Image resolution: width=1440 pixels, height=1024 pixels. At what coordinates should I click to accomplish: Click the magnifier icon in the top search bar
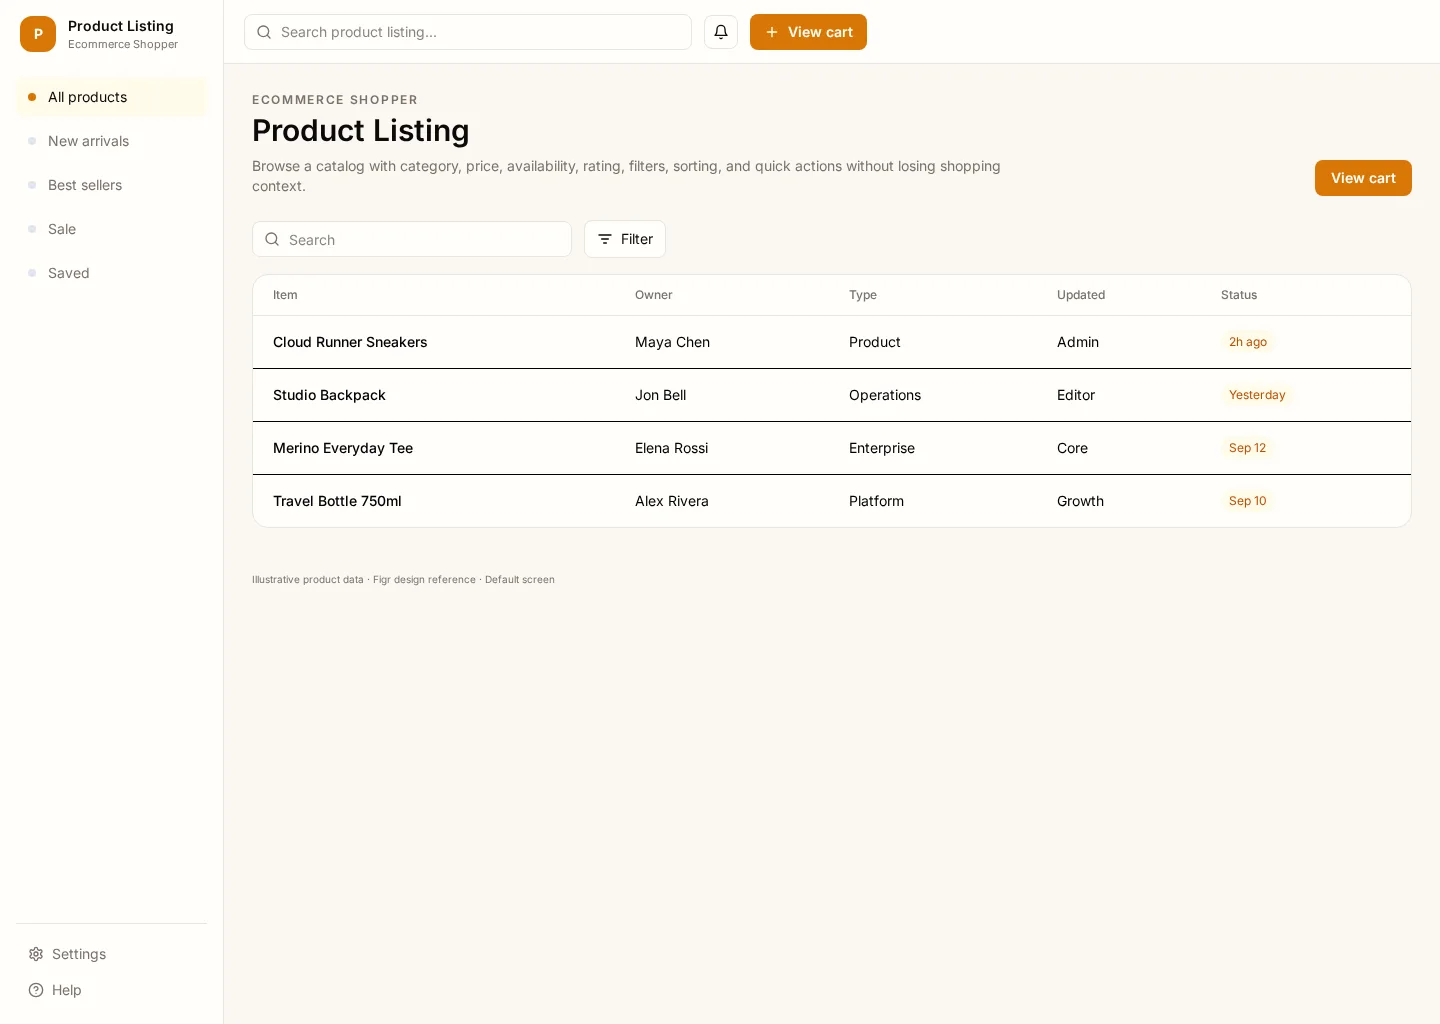tap(264, 32)
